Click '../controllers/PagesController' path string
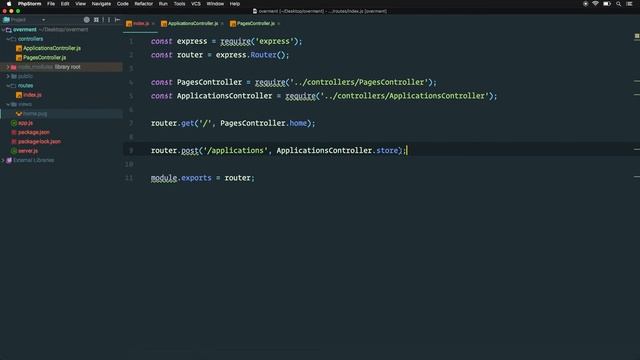Viewport: 640px width, 360px height. pos(359,82)
